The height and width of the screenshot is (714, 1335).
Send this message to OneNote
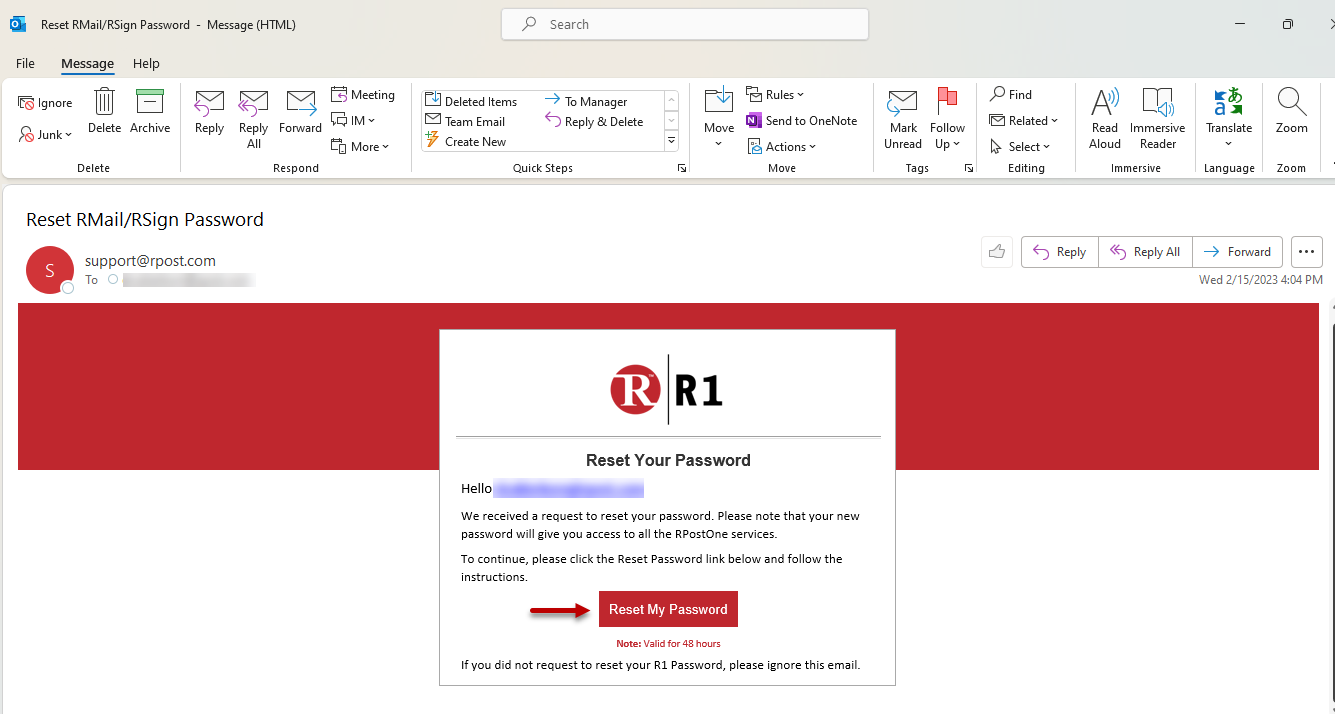click(x=801, y=121)
